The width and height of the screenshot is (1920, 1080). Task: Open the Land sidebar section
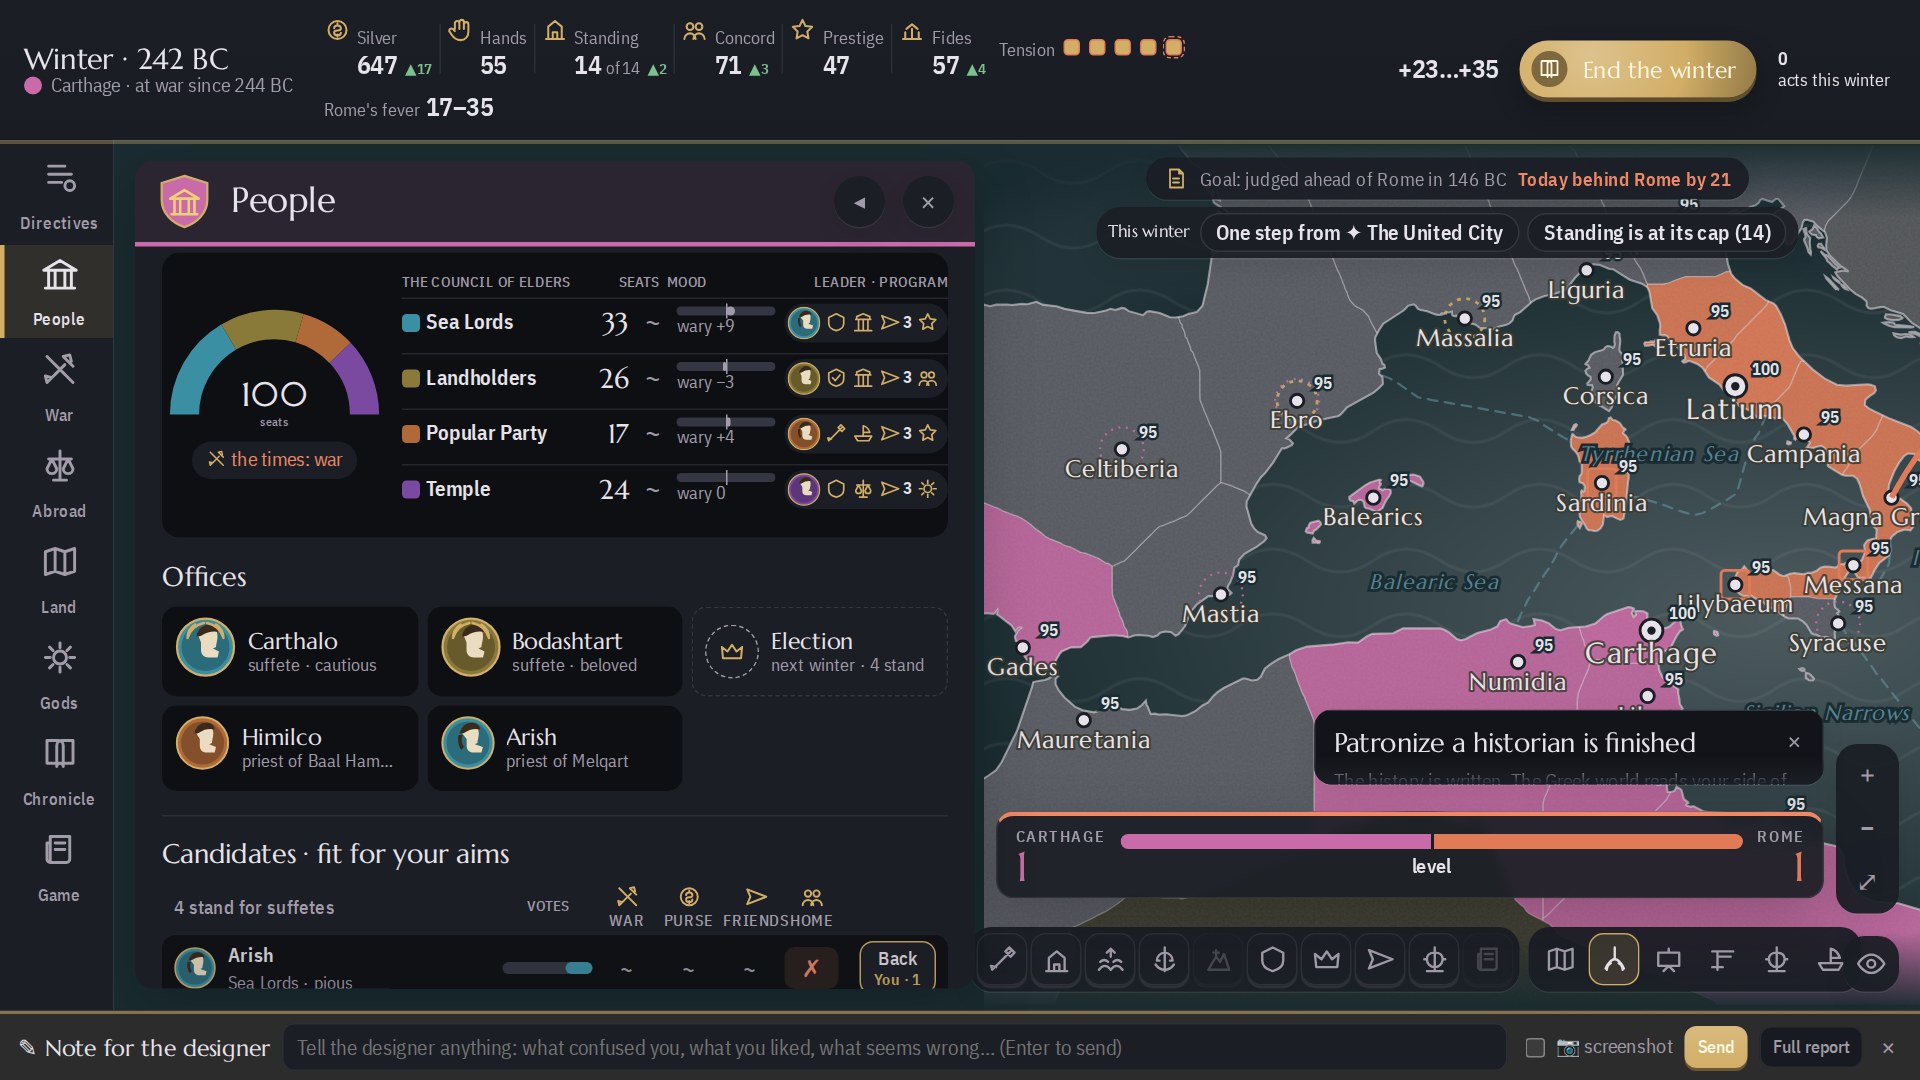tap(58, 580)
